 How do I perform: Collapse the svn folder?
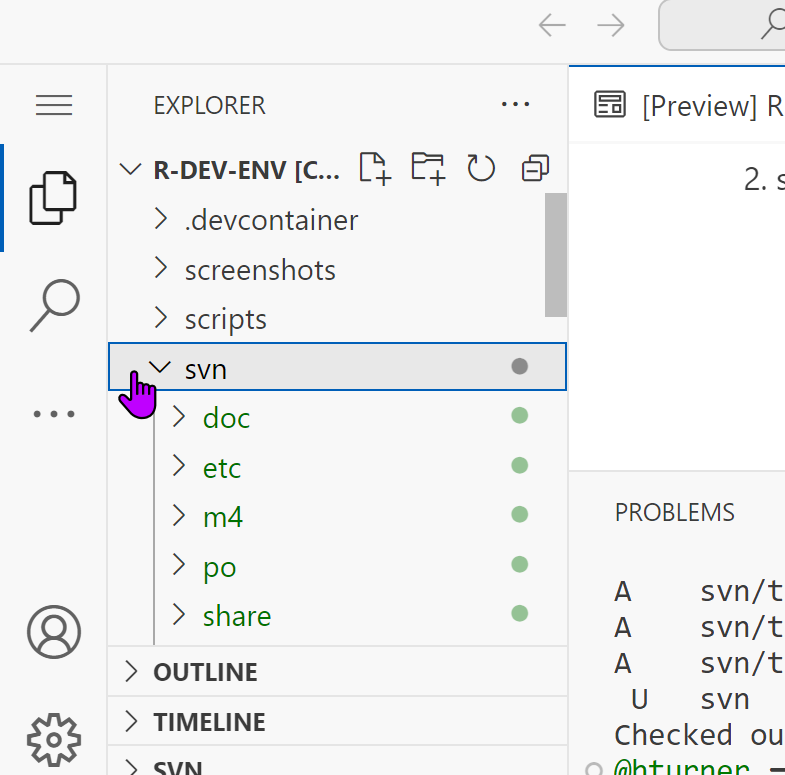pos(160,368)
